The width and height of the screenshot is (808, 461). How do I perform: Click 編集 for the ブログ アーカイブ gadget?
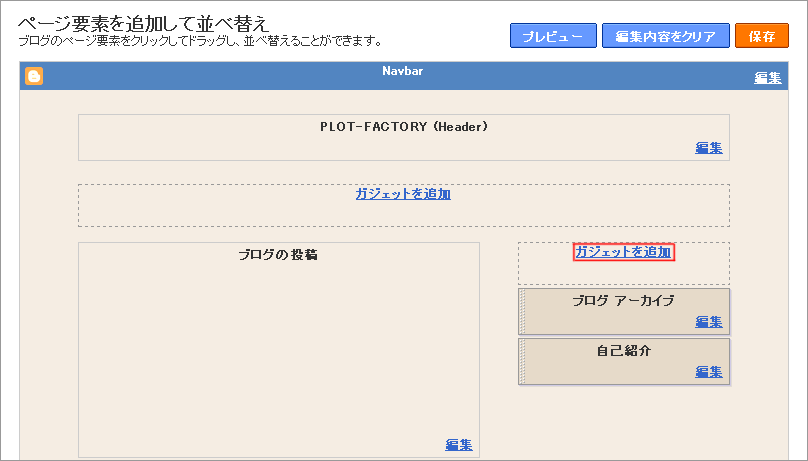709,322
